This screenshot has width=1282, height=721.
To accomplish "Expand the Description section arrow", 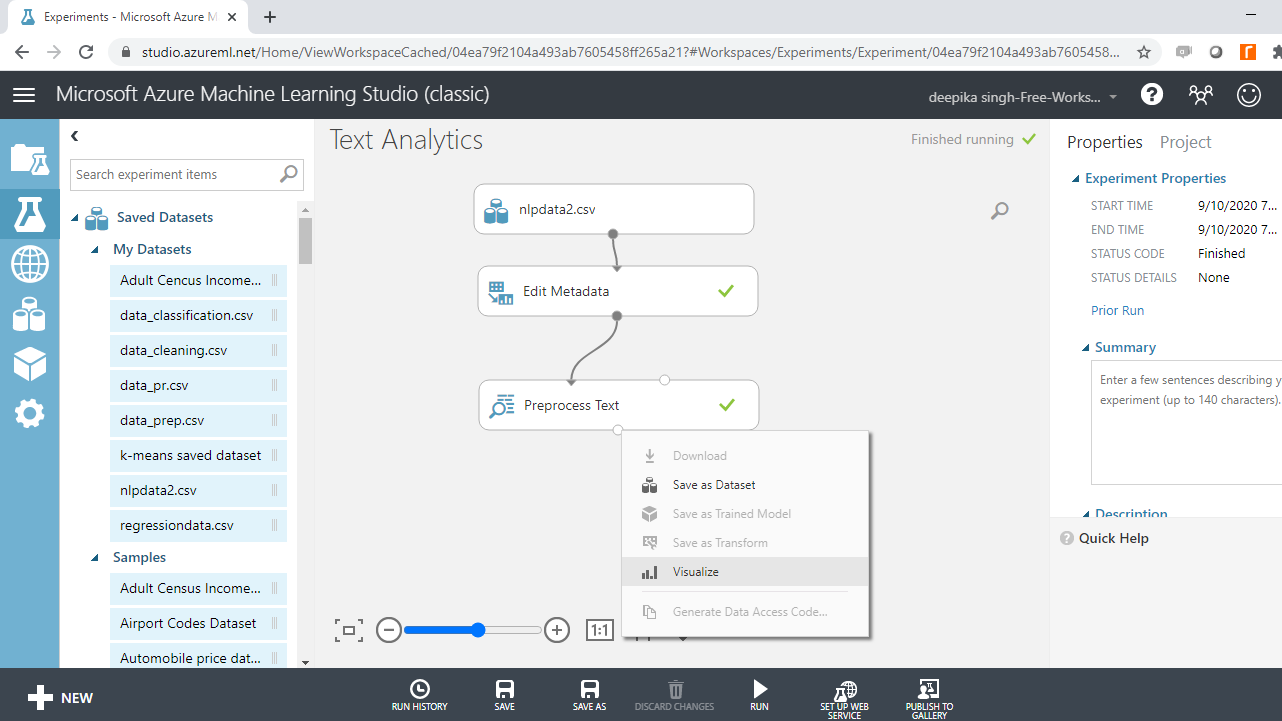I will pos(1086,514).
